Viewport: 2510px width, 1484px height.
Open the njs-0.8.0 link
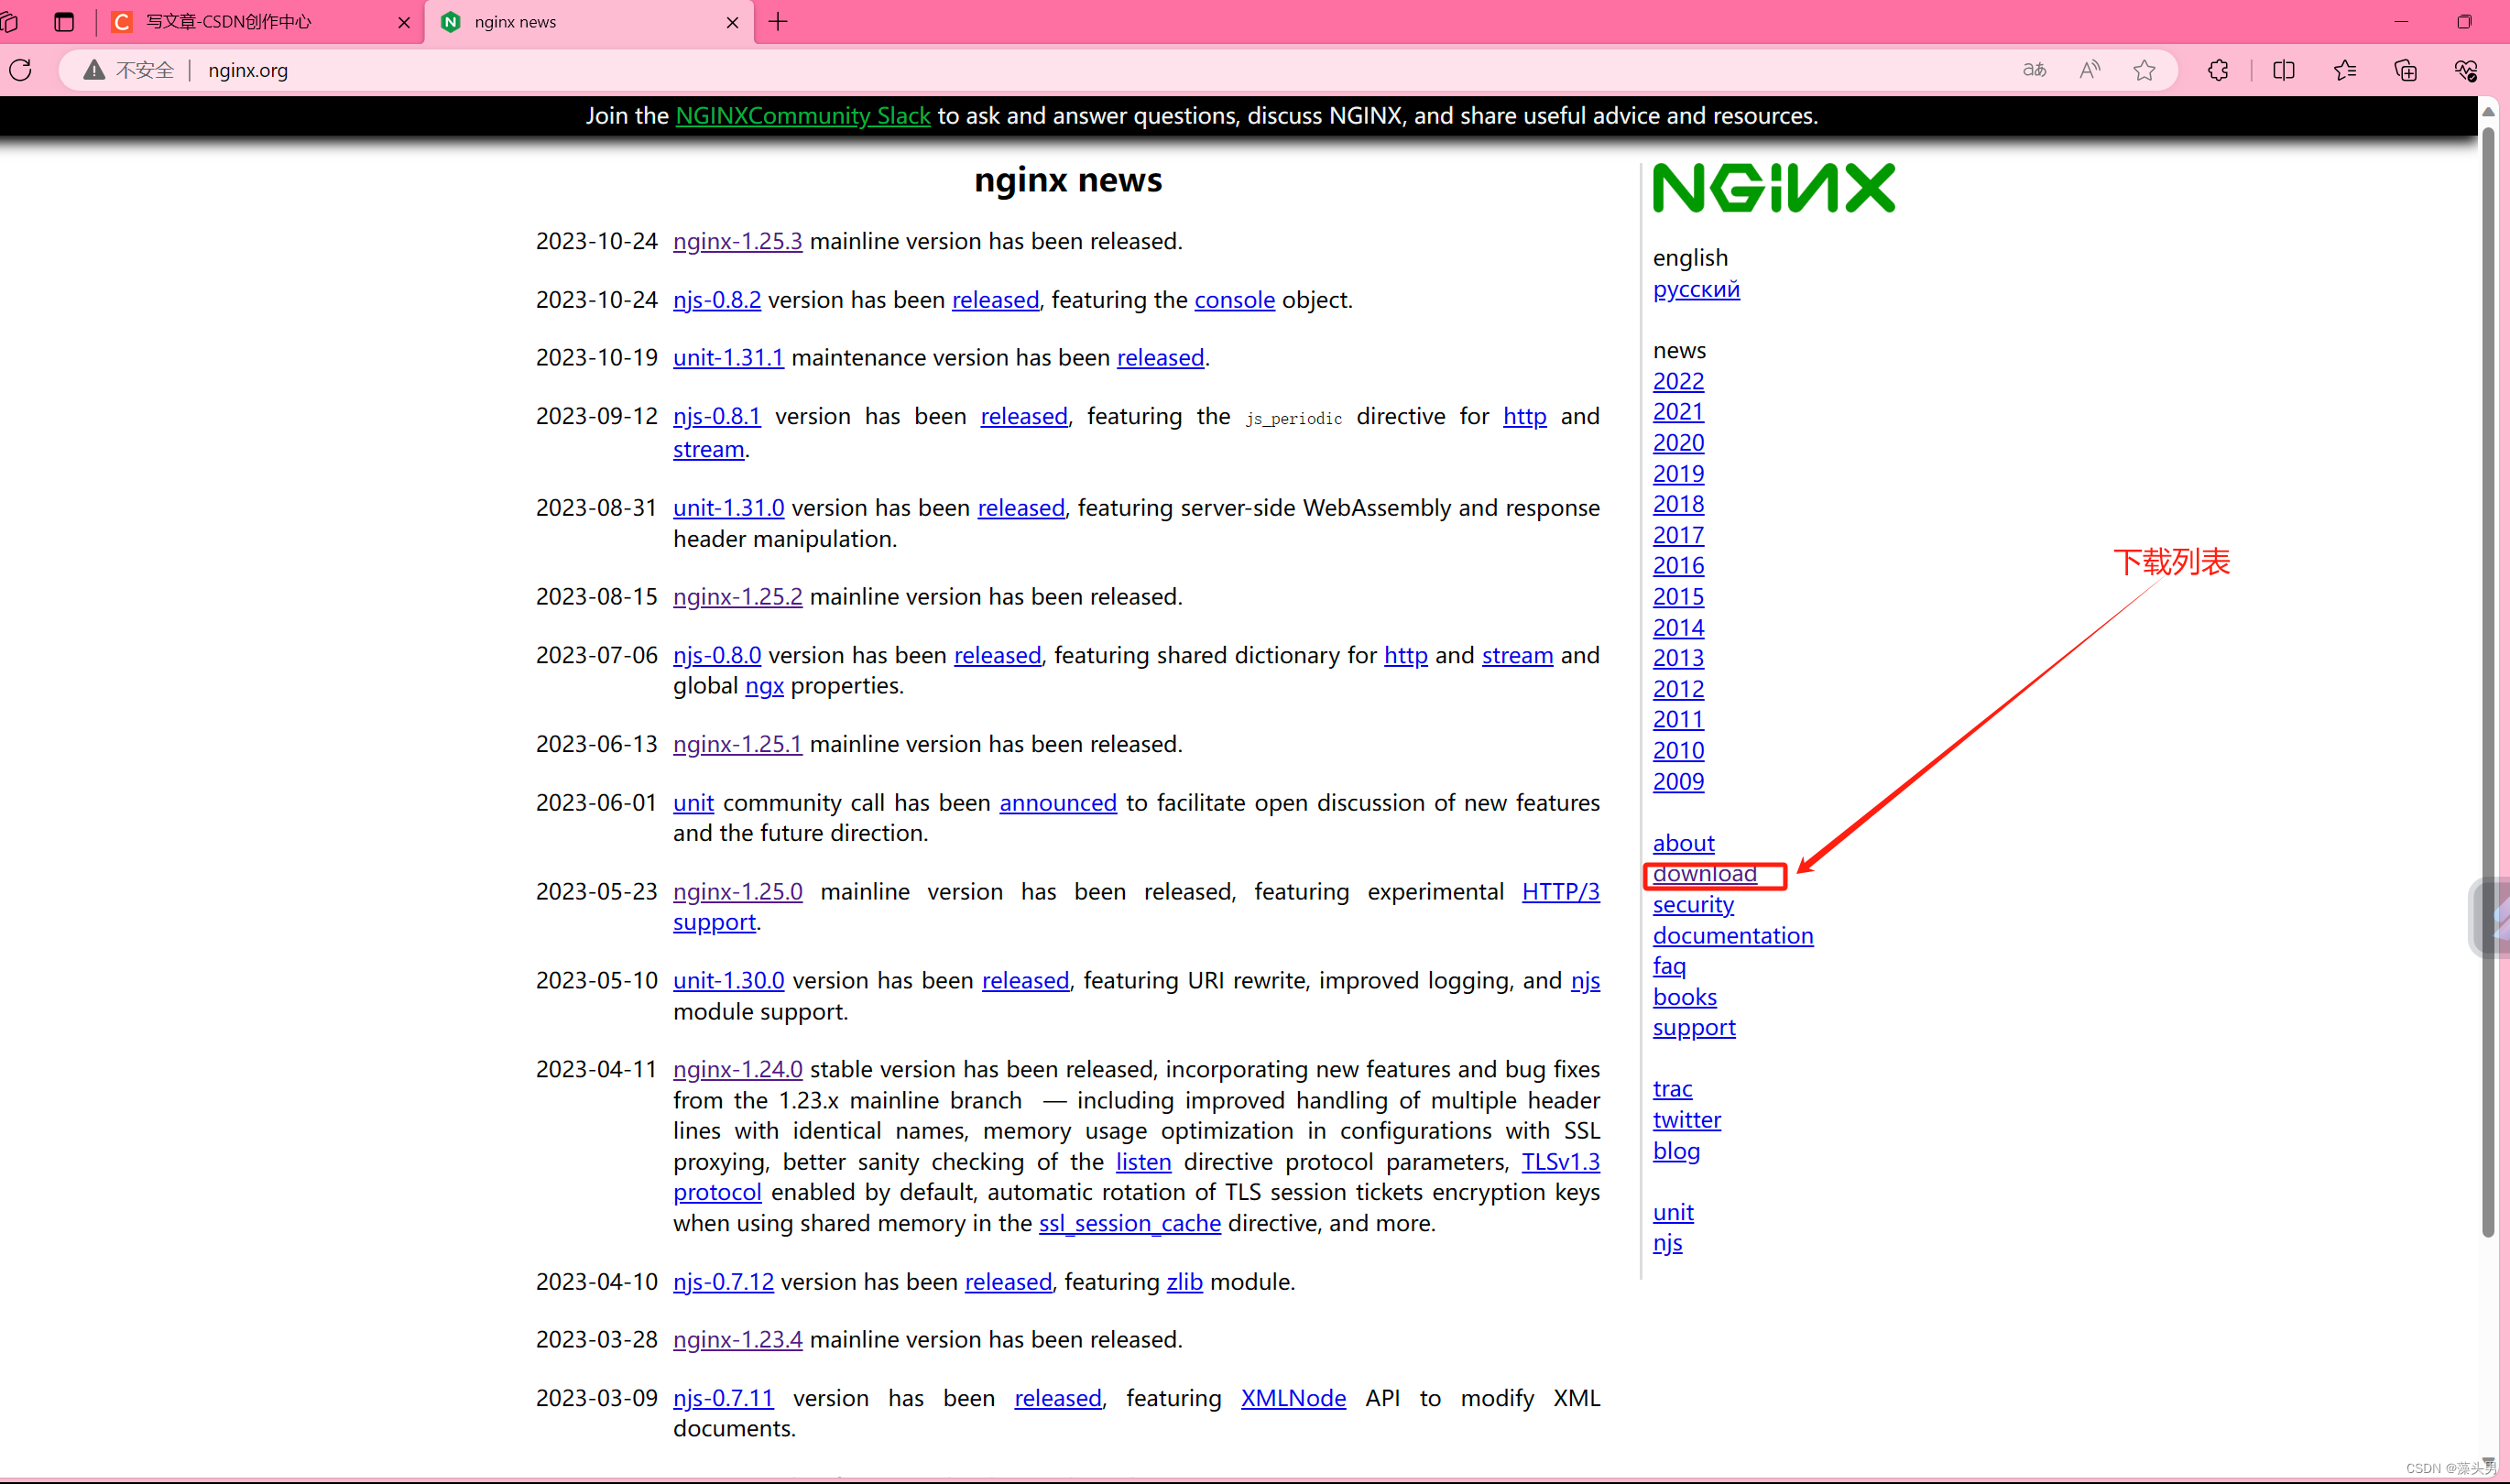point(717,655)
